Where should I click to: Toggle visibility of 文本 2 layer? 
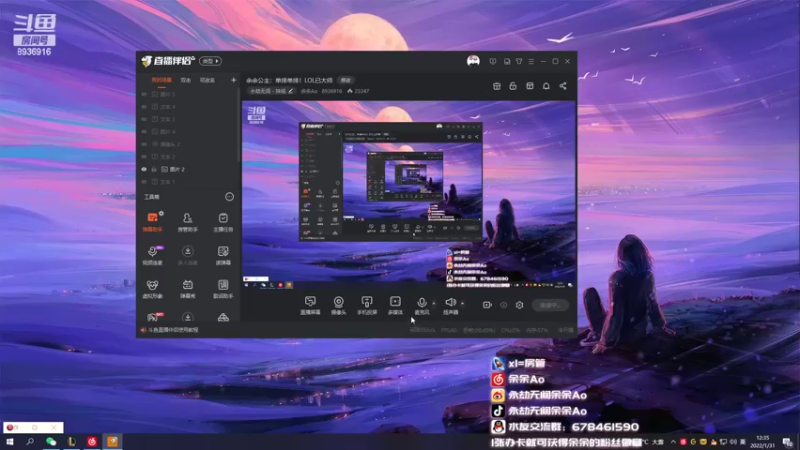[144, 157]
